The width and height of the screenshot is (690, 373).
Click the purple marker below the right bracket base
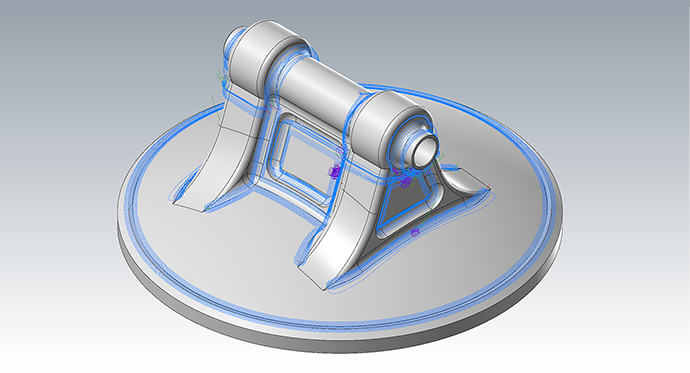click(415, 232)
